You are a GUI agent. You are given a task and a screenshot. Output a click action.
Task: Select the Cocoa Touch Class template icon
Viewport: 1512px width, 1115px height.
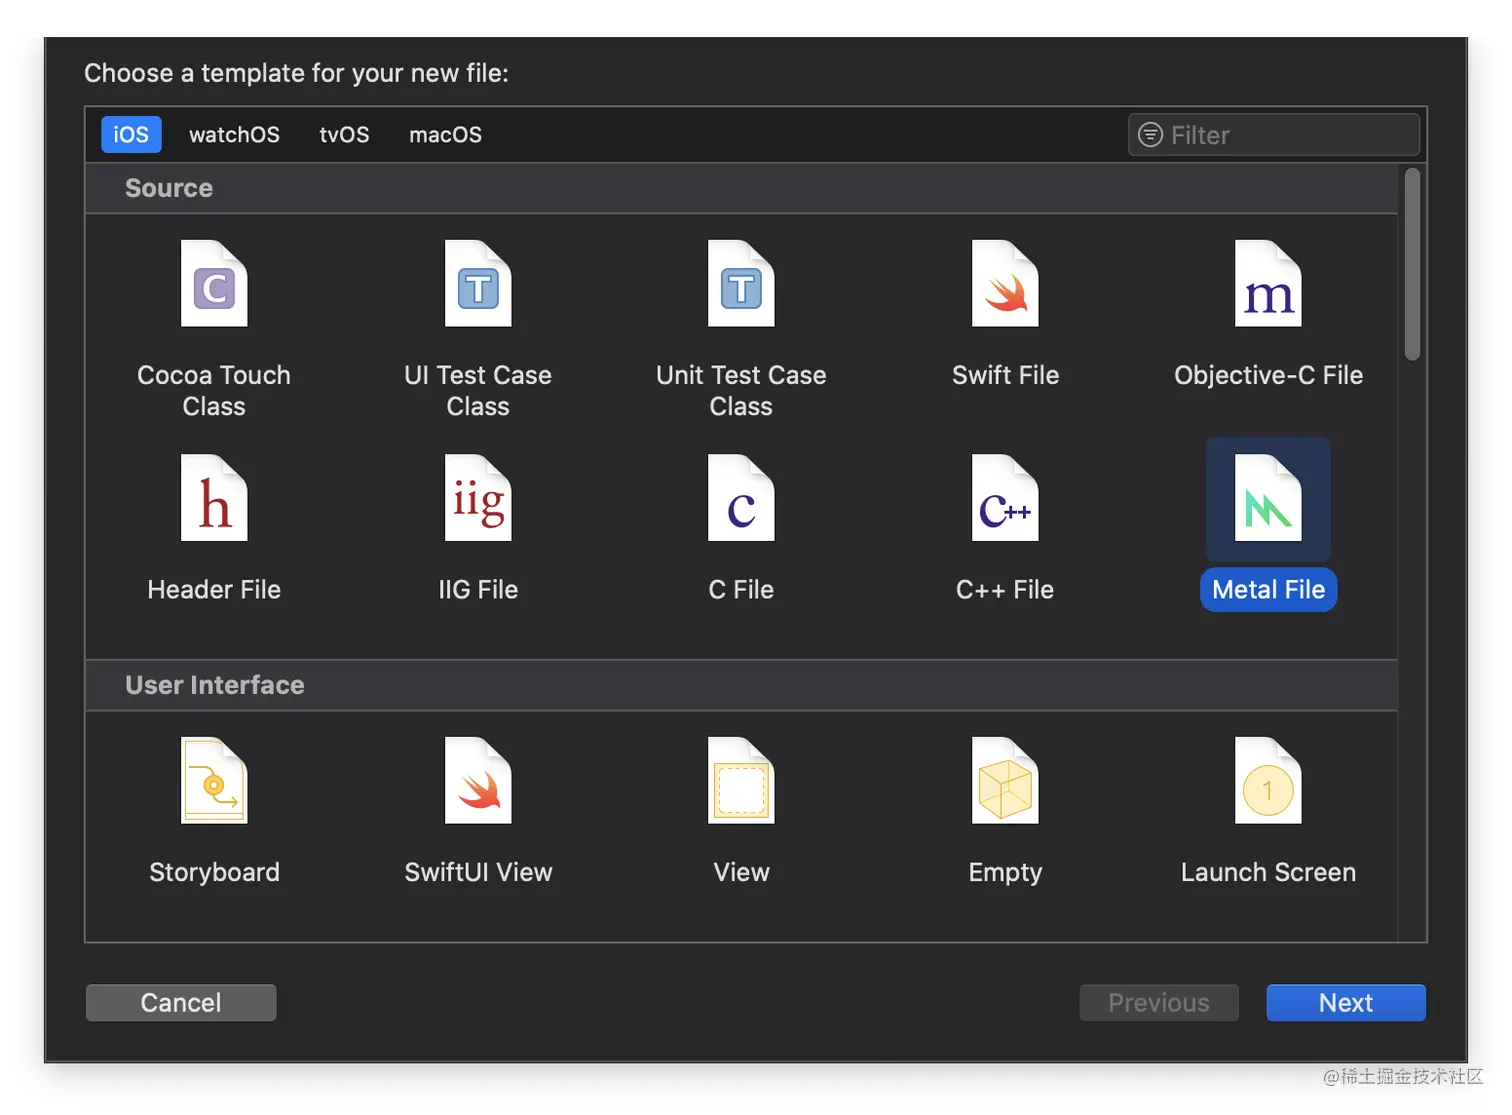[214, 284]
